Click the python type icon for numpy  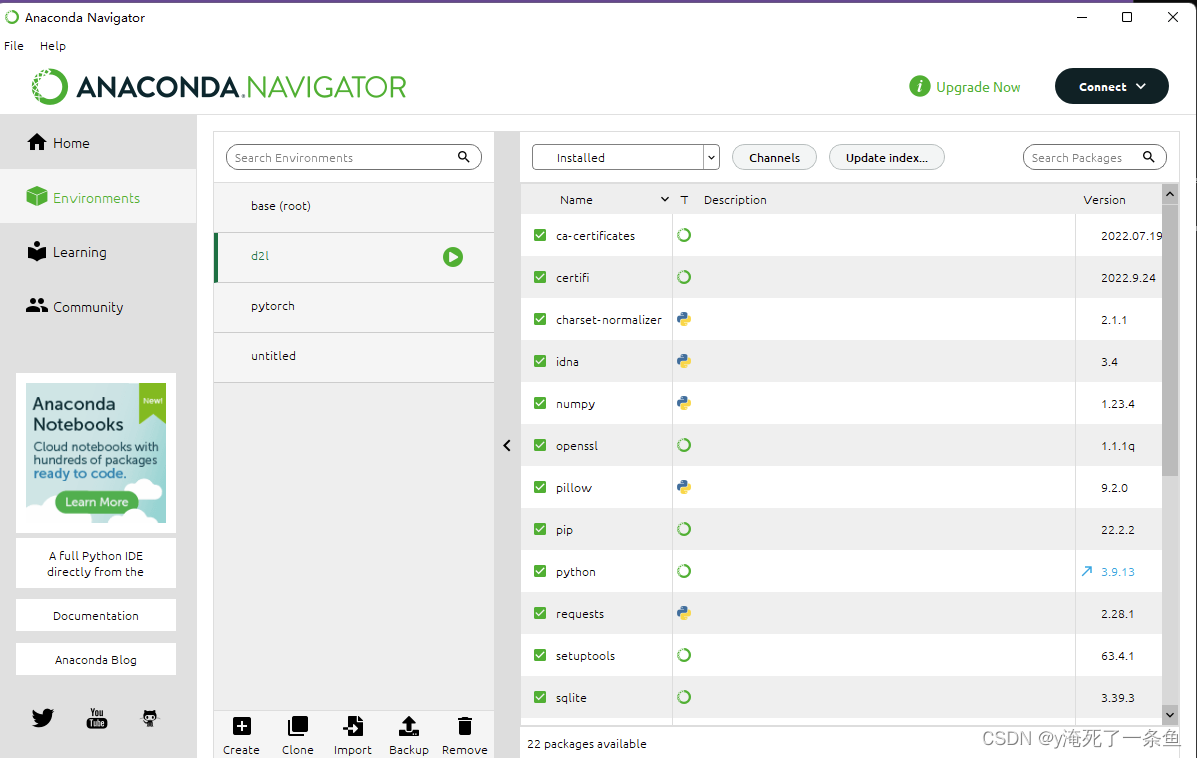(x=684, y=403)
